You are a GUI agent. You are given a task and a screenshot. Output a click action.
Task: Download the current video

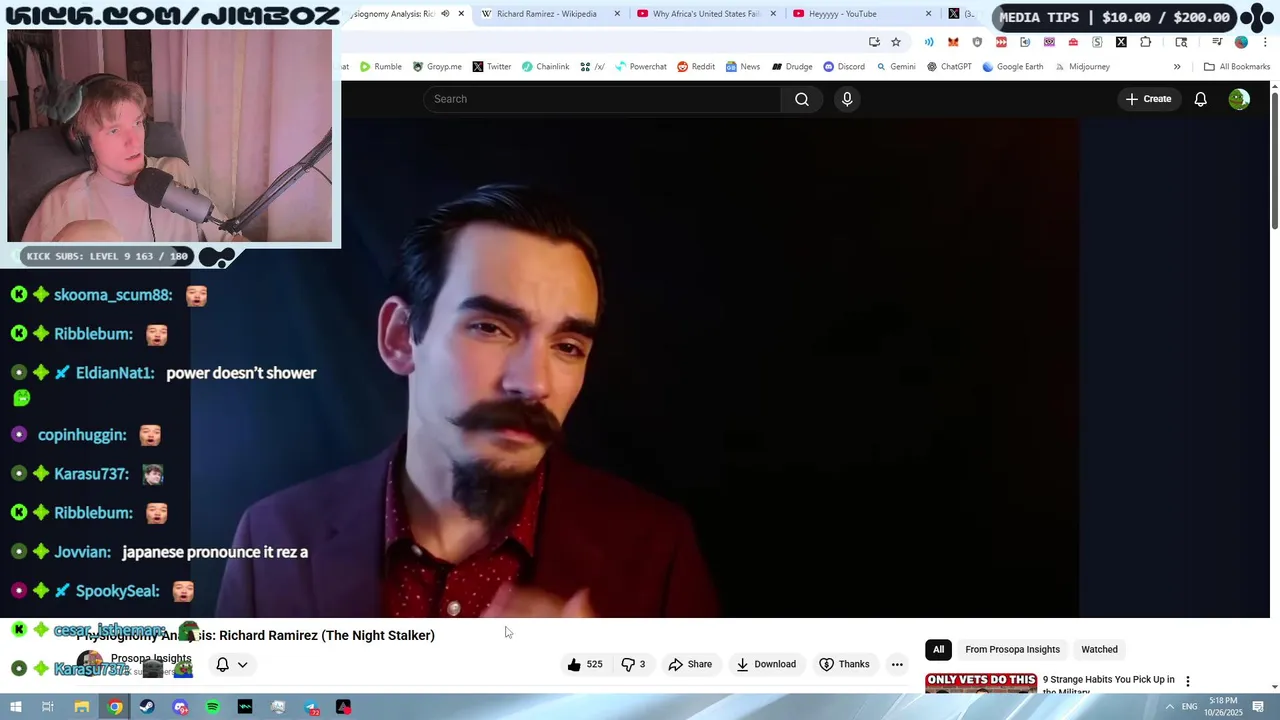(766, 664)
